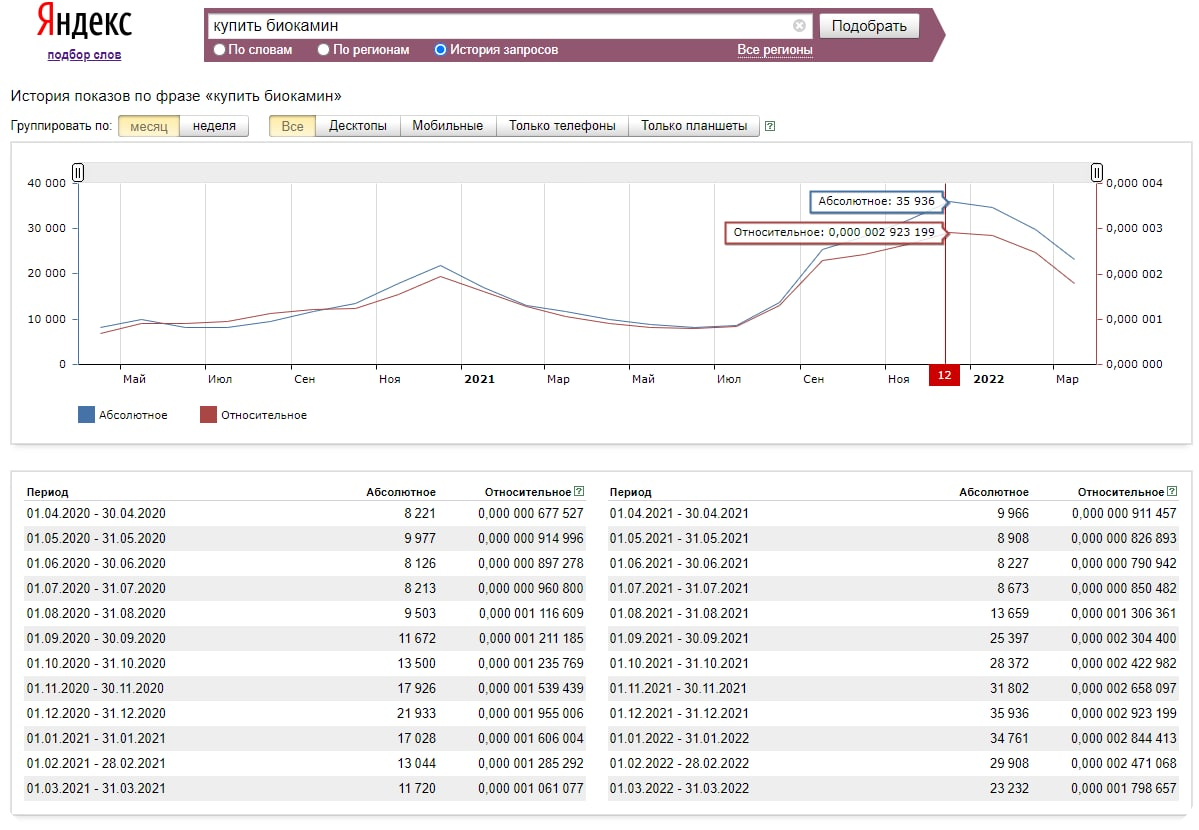Click help icon by left Относительное header
Viewport: 1199px width, 830px height.
tap(579, 492)
